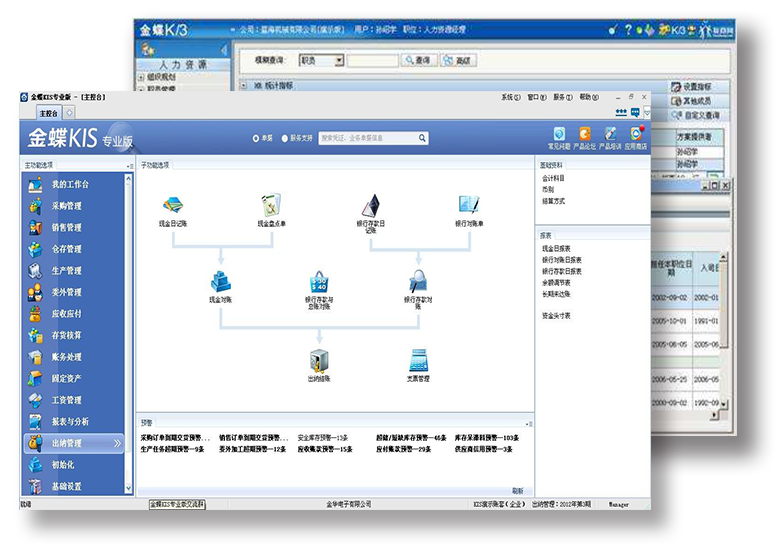Click the 查询 button in K/3 window
The image size is (783, 548).
[x=419, y=60]
